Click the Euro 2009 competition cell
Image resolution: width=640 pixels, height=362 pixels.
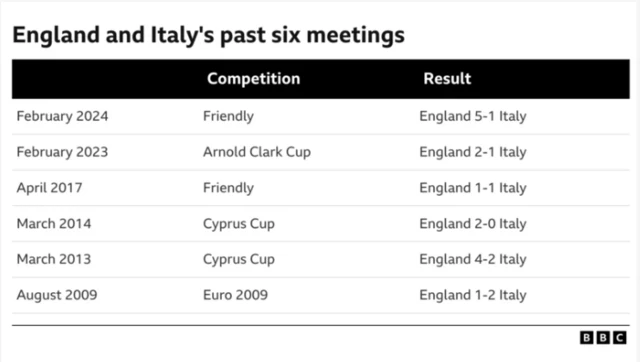(x=236, y=295)
